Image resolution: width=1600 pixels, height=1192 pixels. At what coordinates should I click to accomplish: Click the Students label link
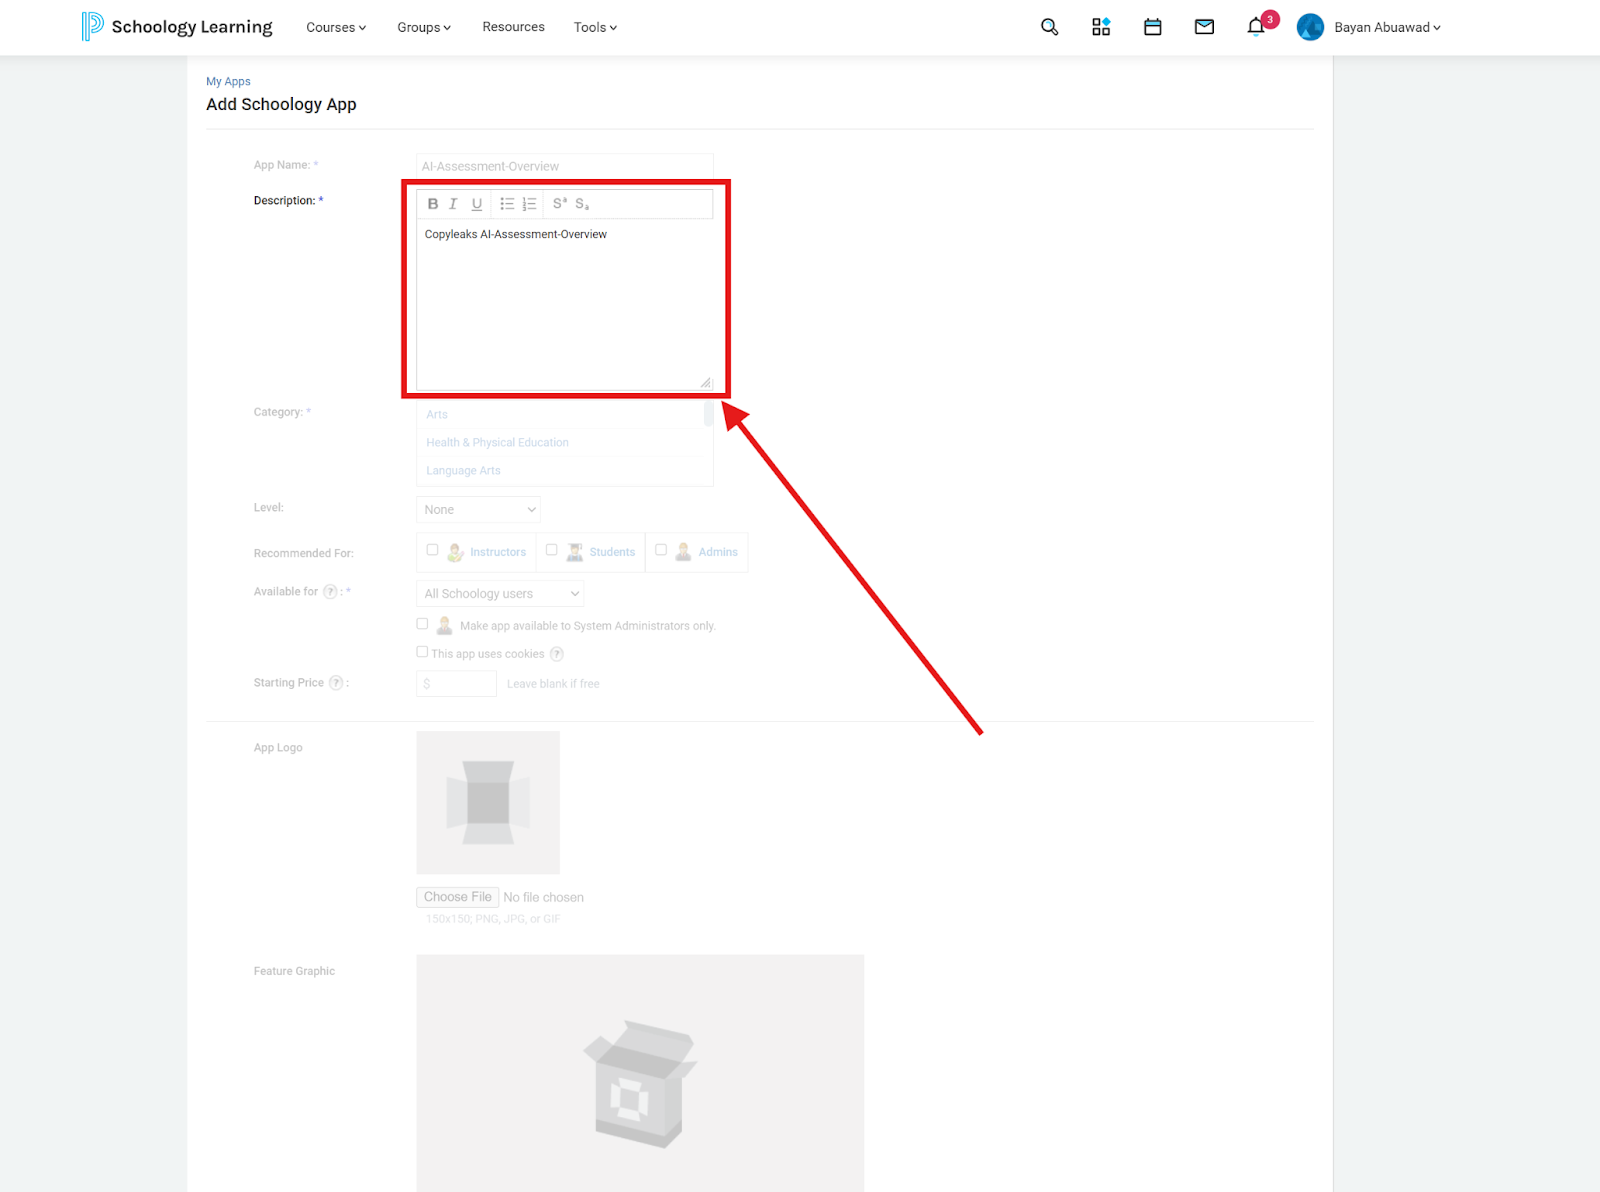click(612, 552)
